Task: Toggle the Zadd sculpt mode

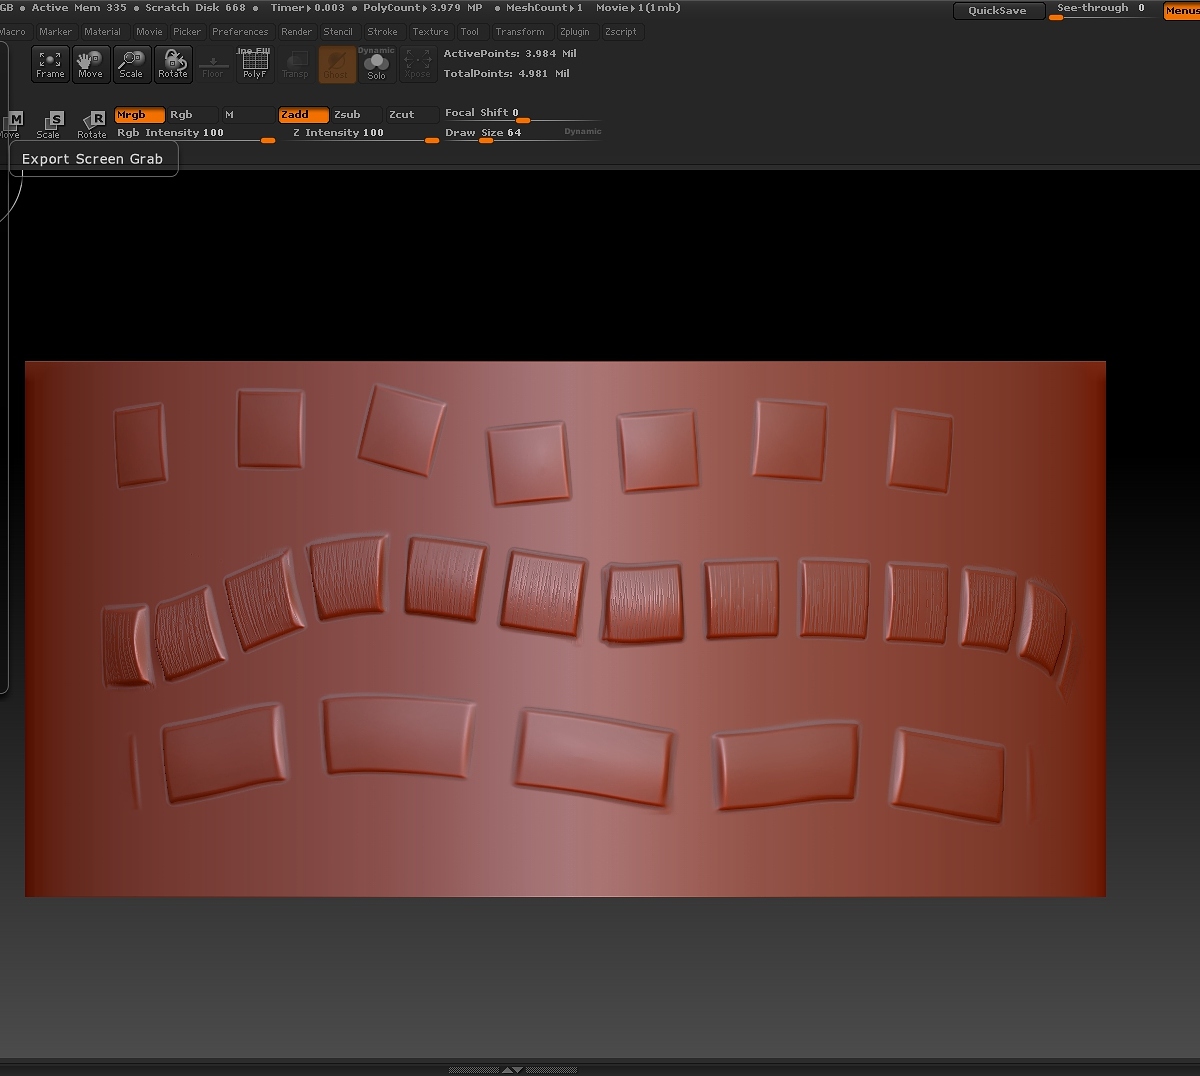Action: 303,115
